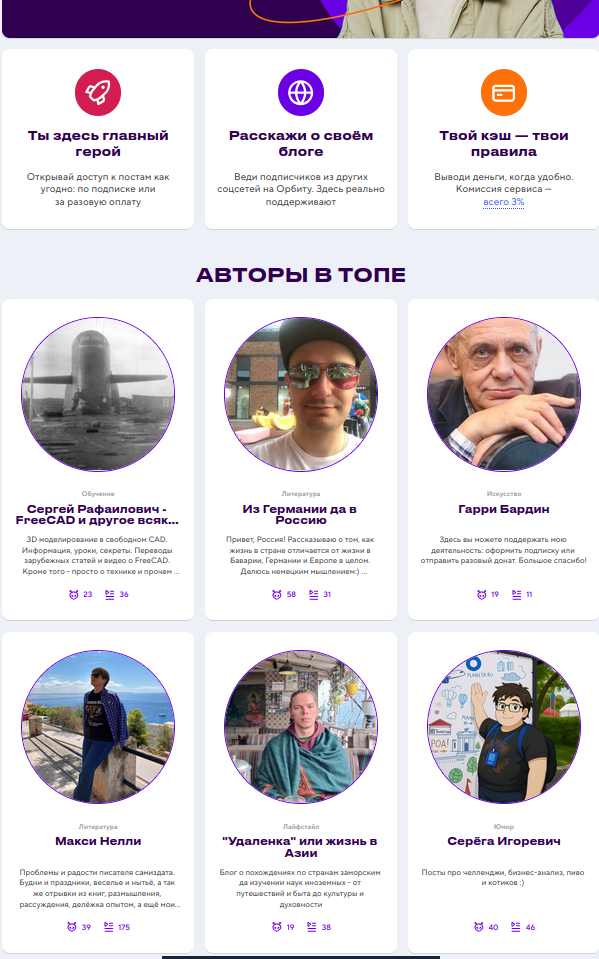The image size is (599, 959).
Task: Open the "всего 3%" commission link
Action: click(504, 202)
